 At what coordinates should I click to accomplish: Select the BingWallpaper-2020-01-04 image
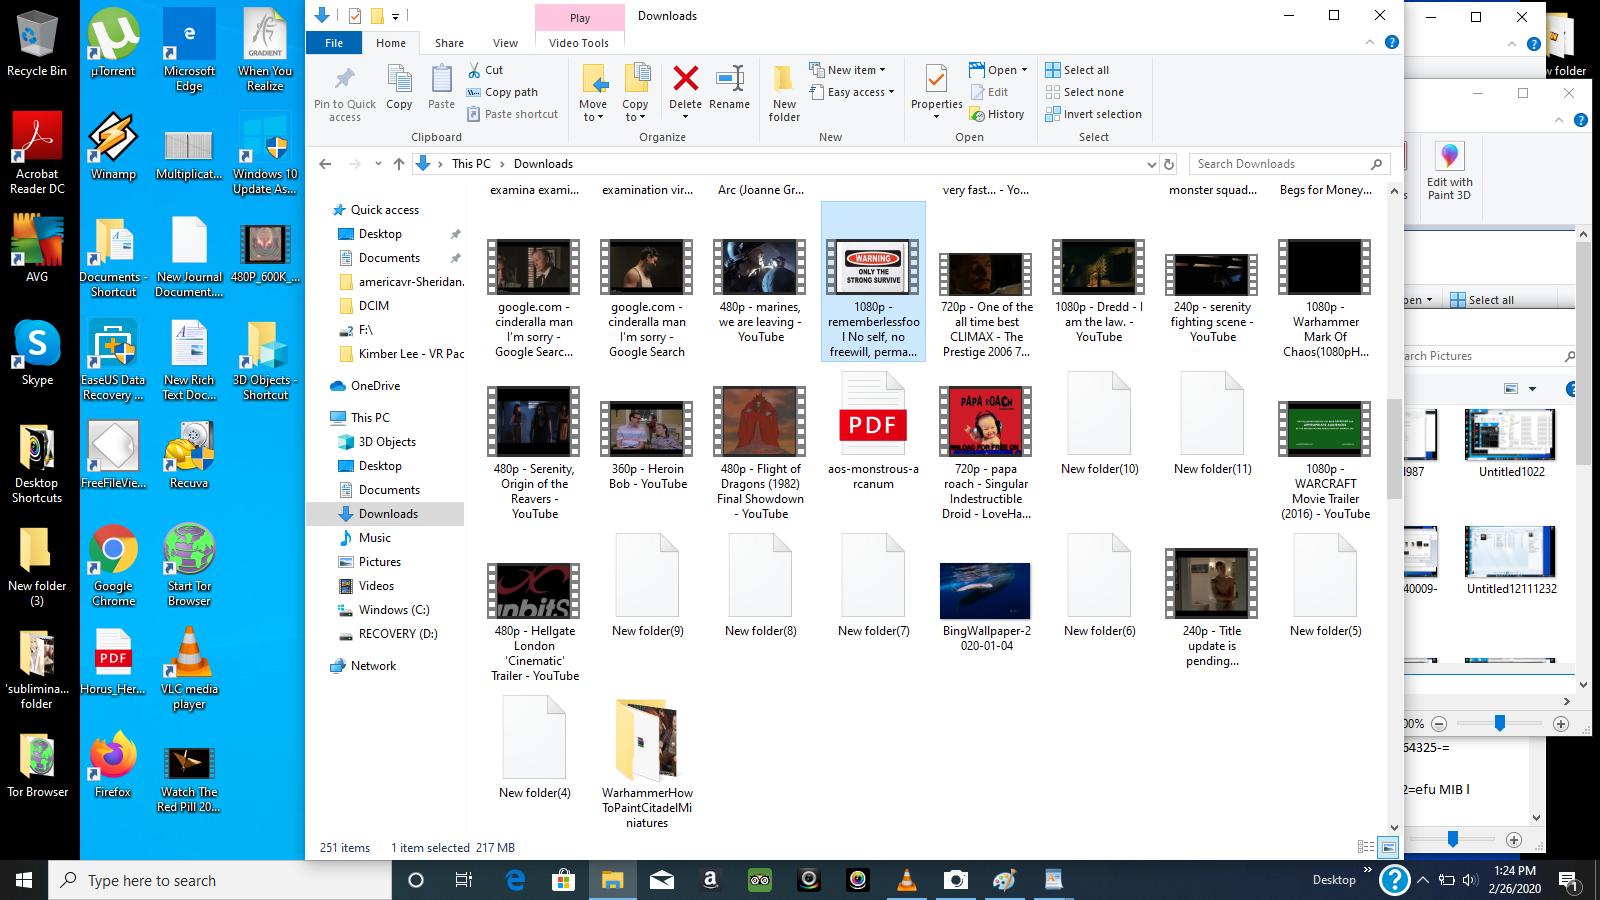coord(986,605)
